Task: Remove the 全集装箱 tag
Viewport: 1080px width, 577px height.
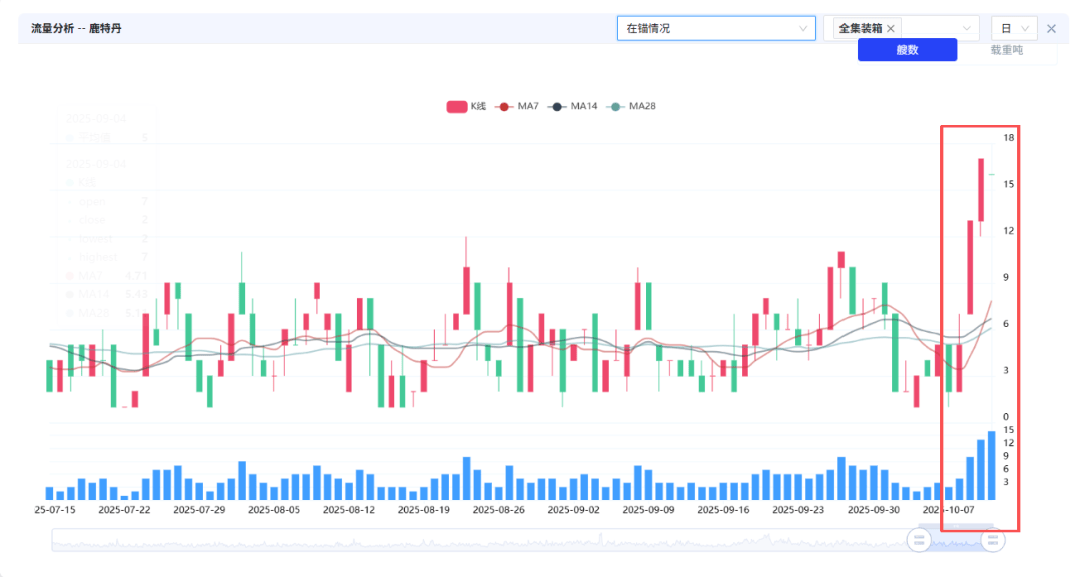Action: pos(891,29)
